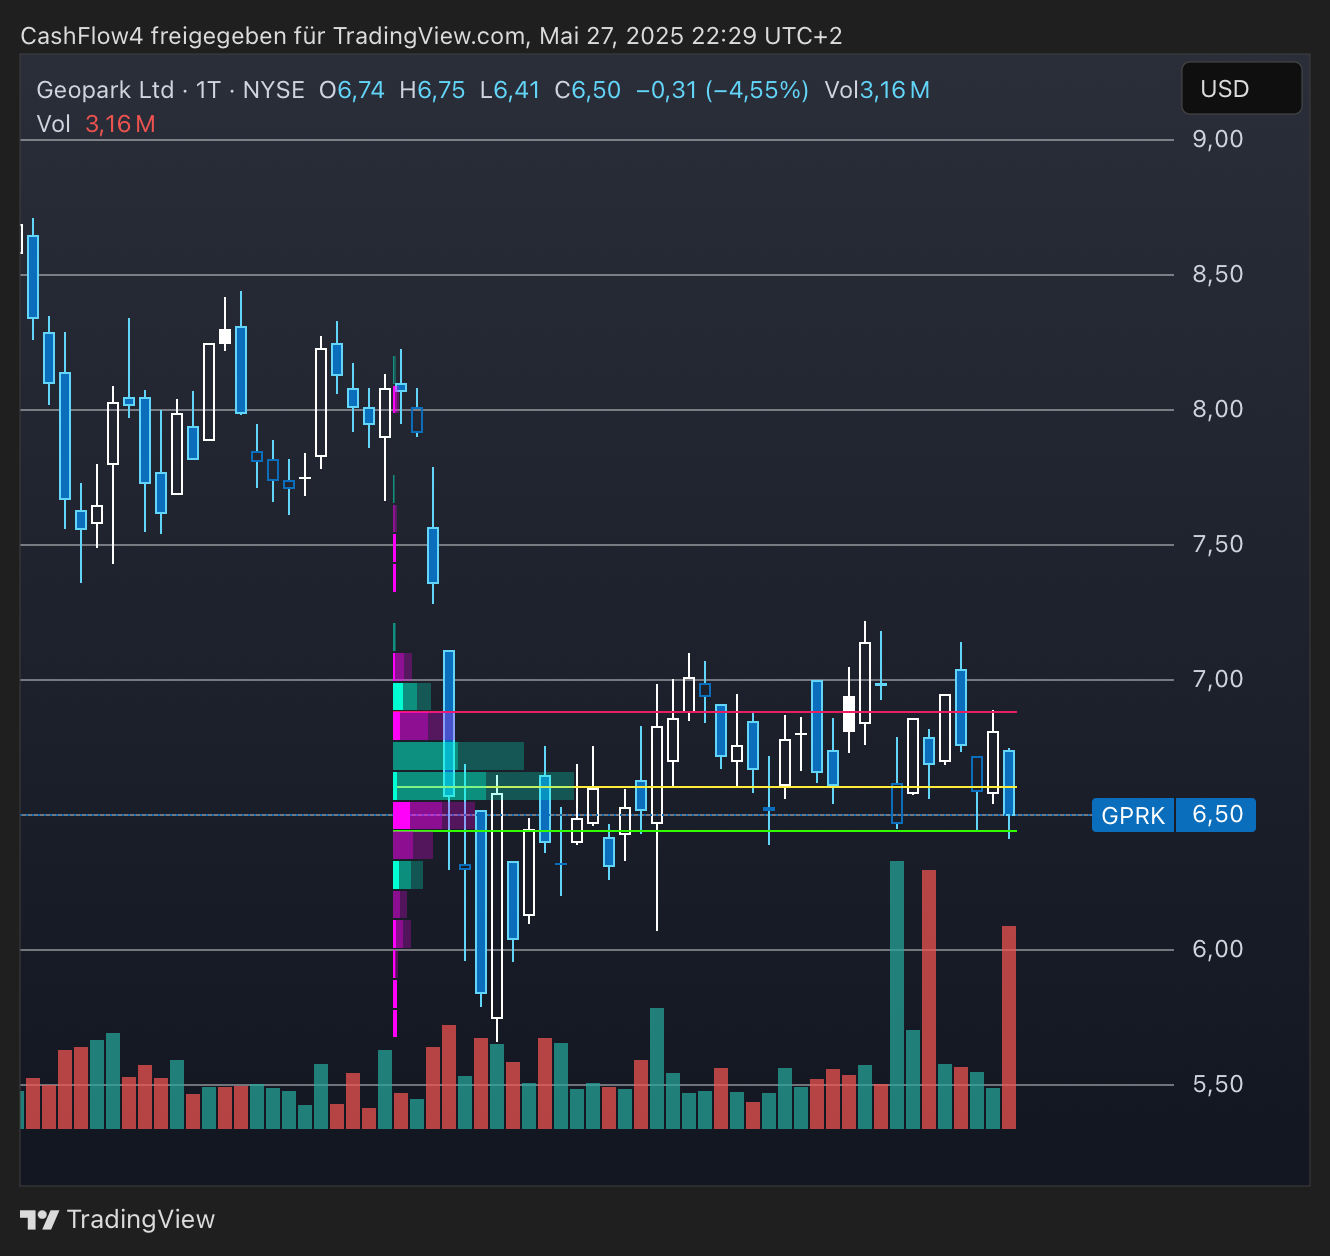Screen dimensions: 1330x1256
Task: Click the close value C6,50
Action: click(x=588, y=90)
